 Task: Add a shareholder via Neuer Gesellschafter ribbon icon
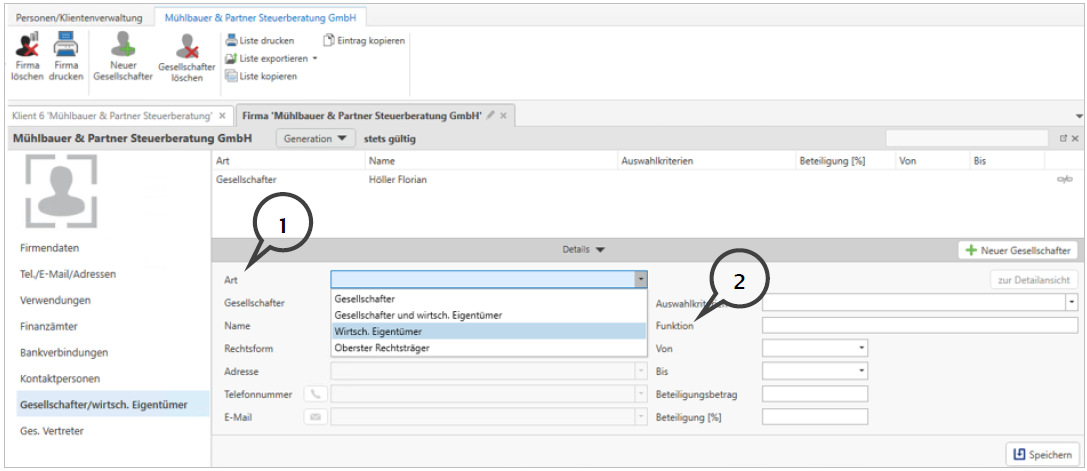pyautogui.click(x=122, y=46)
